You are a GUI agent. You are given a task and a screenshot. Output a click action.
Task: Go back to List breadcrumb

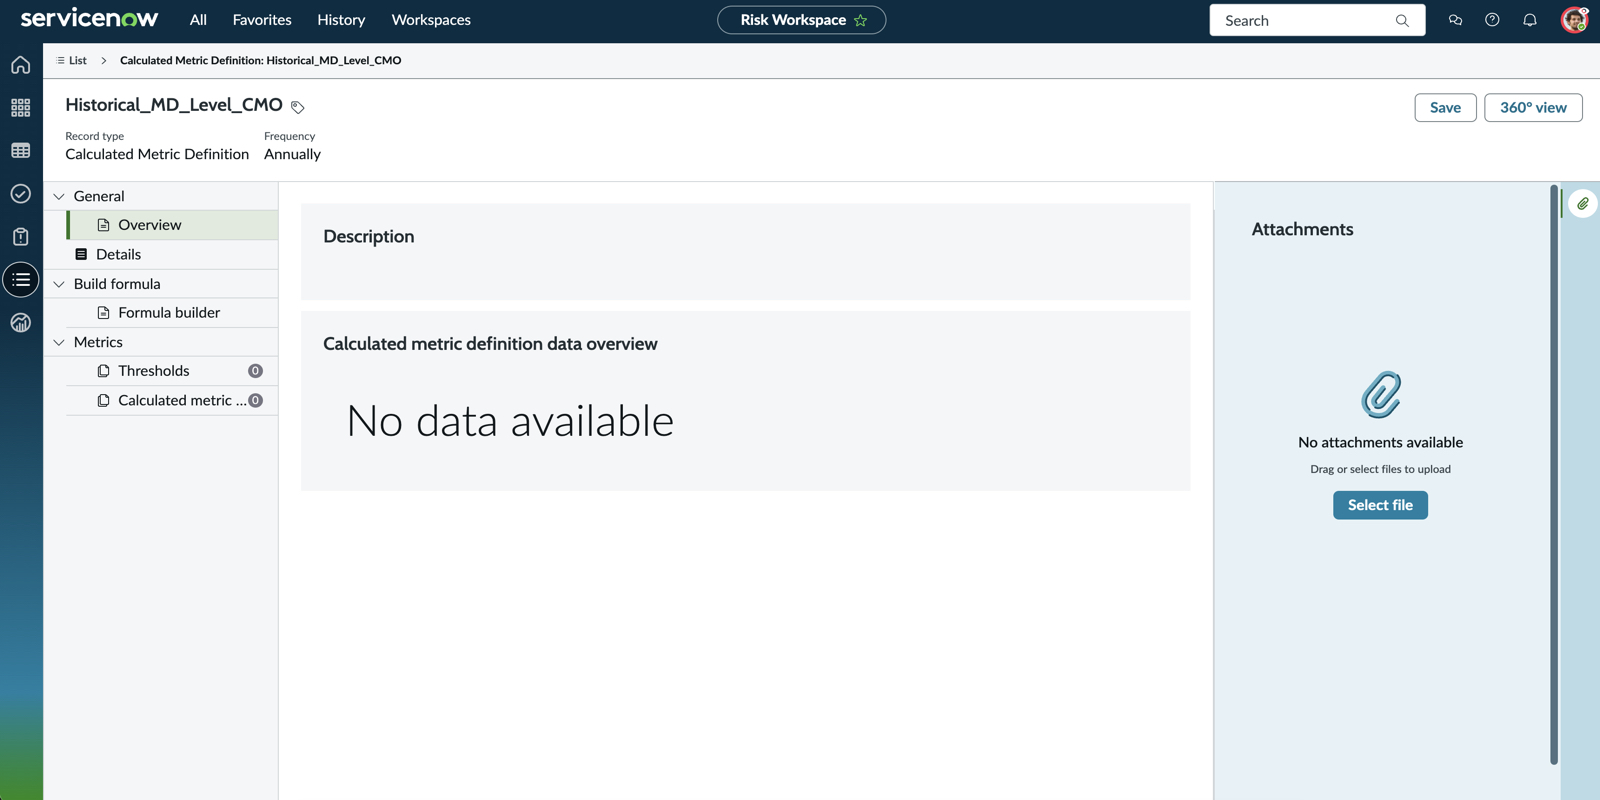click(x=71, y=60)
